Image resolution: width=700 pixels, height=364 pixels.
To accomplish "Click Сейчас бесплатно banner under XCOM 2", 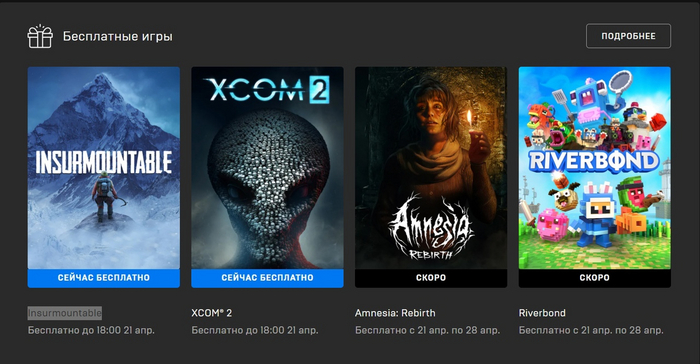I will (267, 278).
